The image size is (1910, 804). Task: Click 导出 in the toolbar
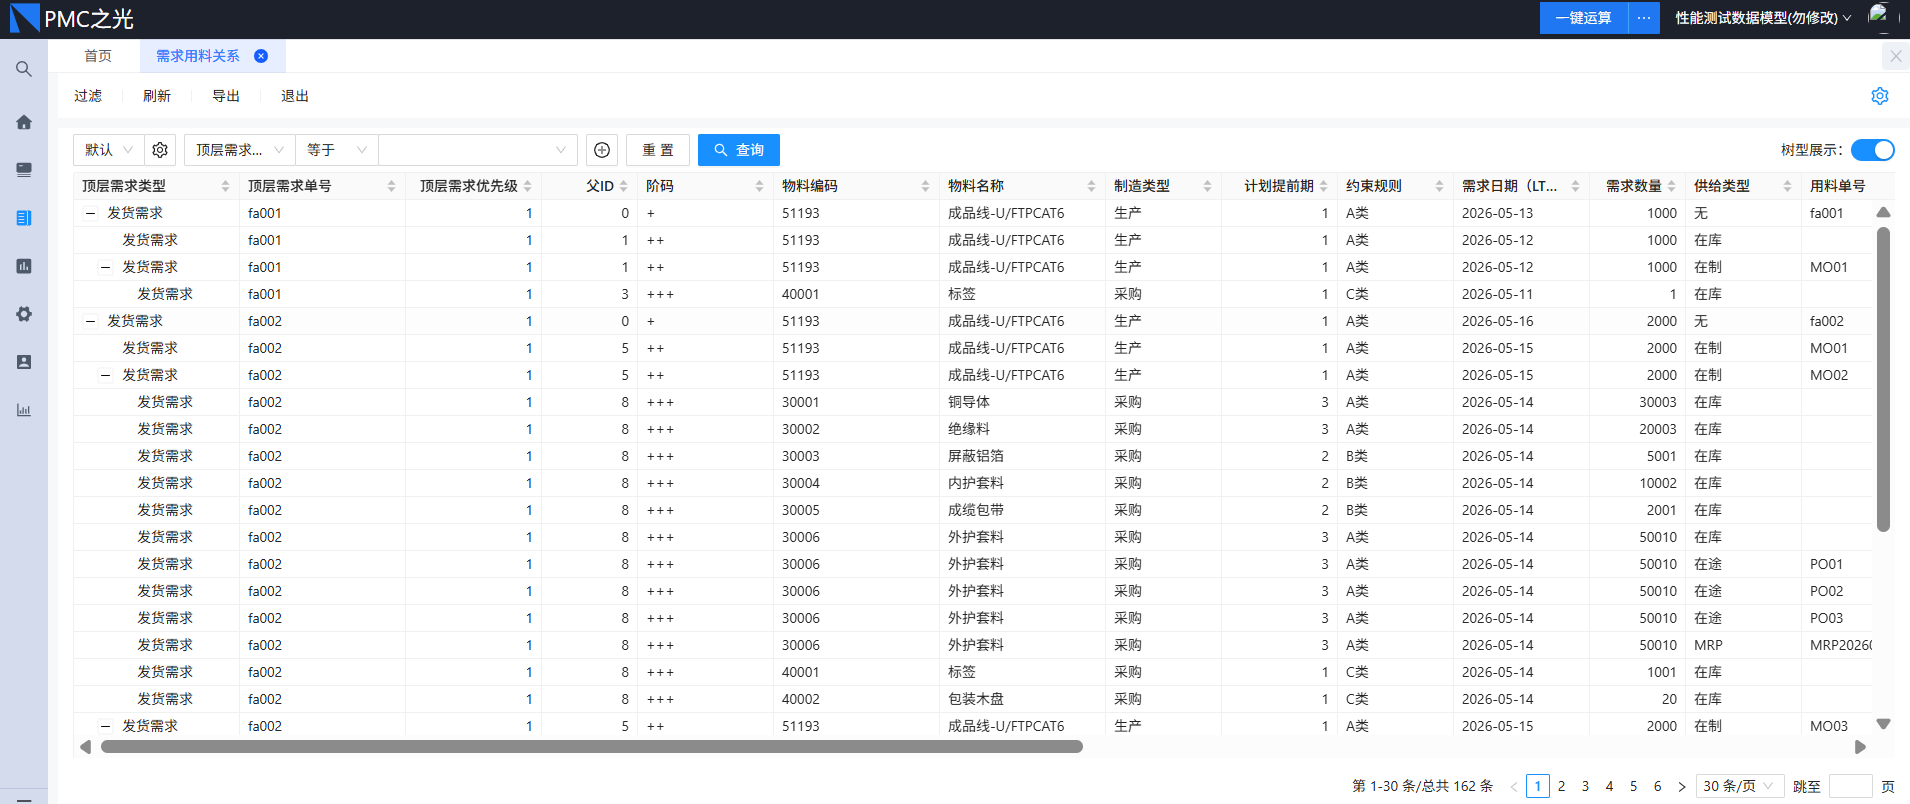pos(226,96)
